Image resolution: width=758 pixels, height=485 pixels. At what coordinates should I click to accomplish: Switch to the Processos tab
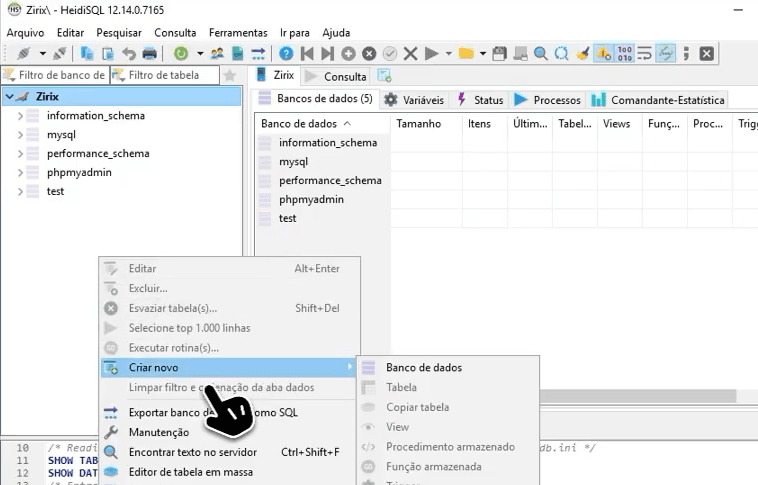[547, 100]
